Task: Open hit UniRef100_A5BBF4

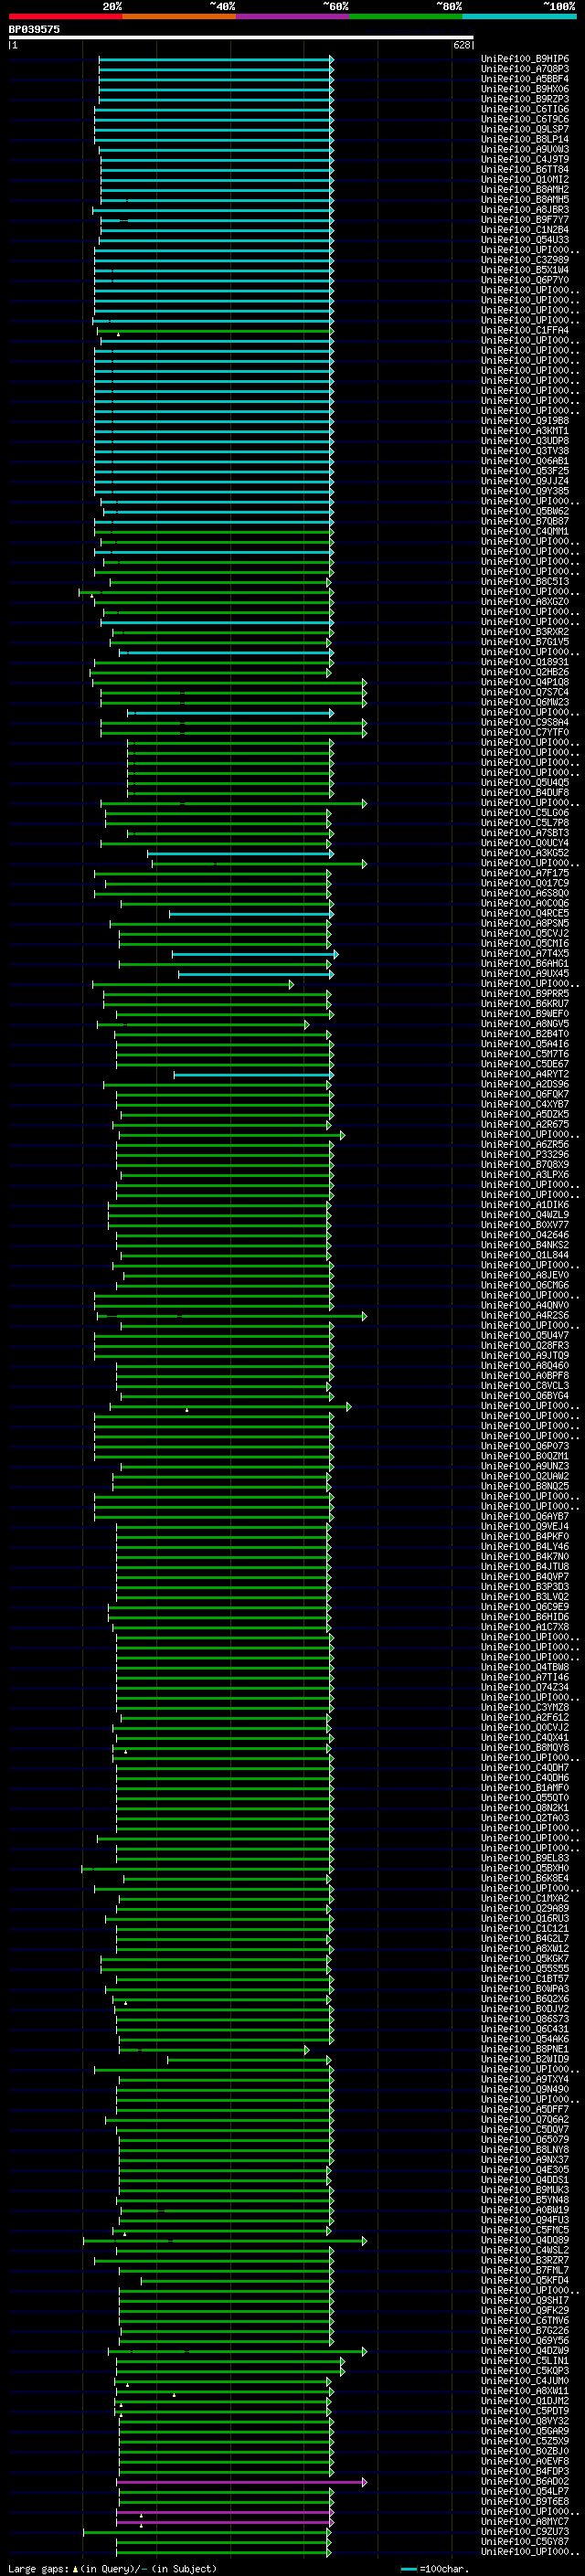Action: 525,79
